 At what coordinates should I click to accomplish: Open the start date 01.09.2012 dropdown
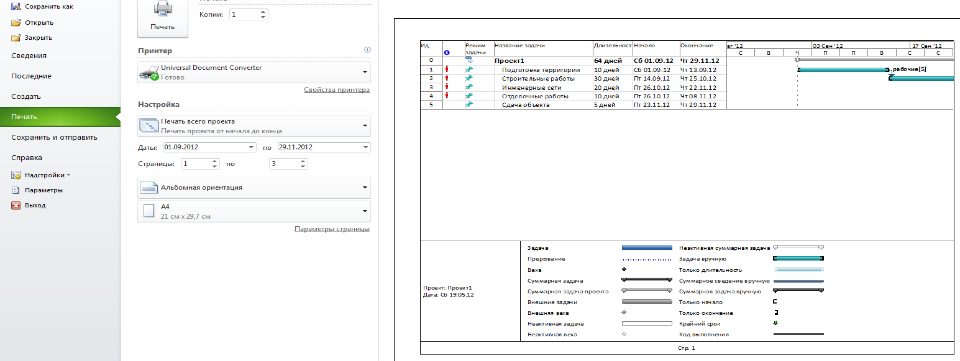pos(252,147)
